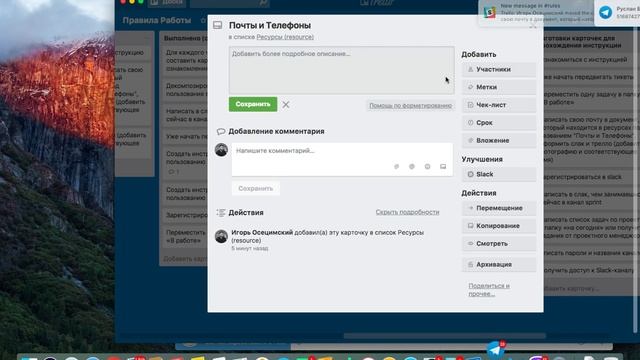640x360 pixels.
Task: Click the 5 минут назад timestamp
Action: 250,248
